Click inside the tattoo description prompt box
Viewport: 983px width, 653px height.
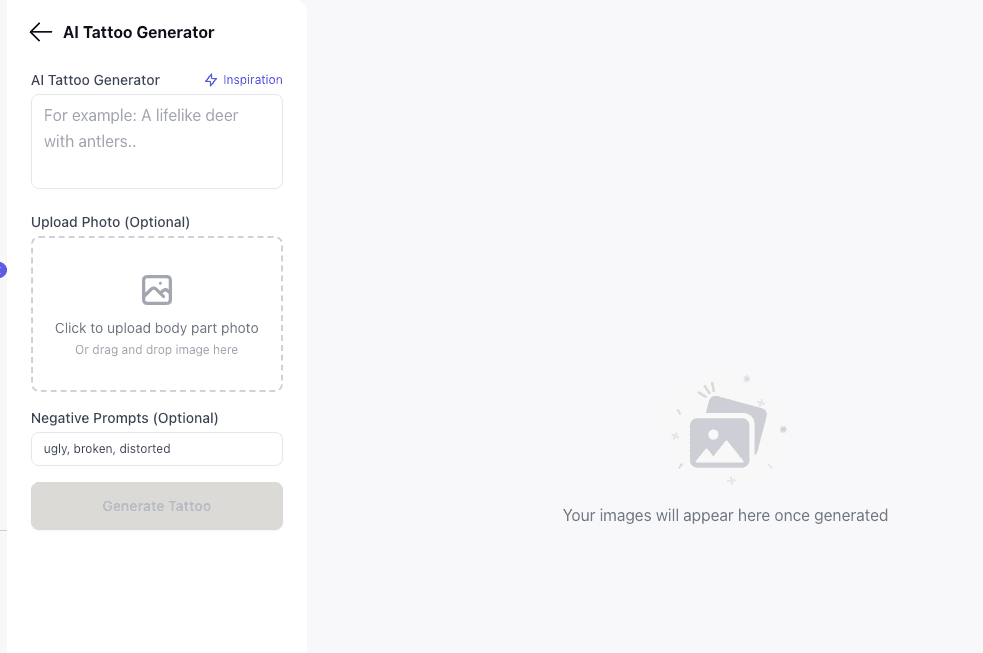[x=156, y=140]
